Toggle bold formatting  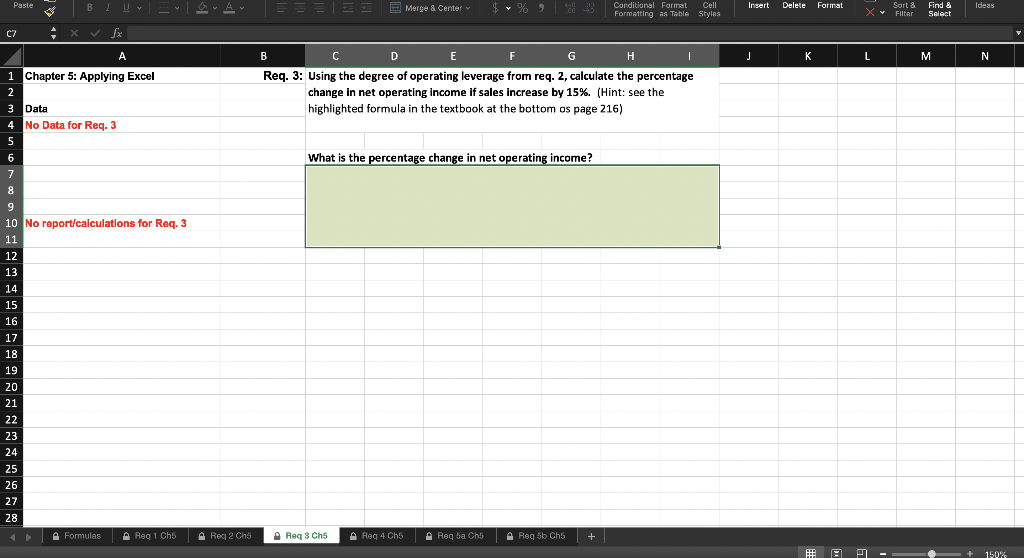89,8
